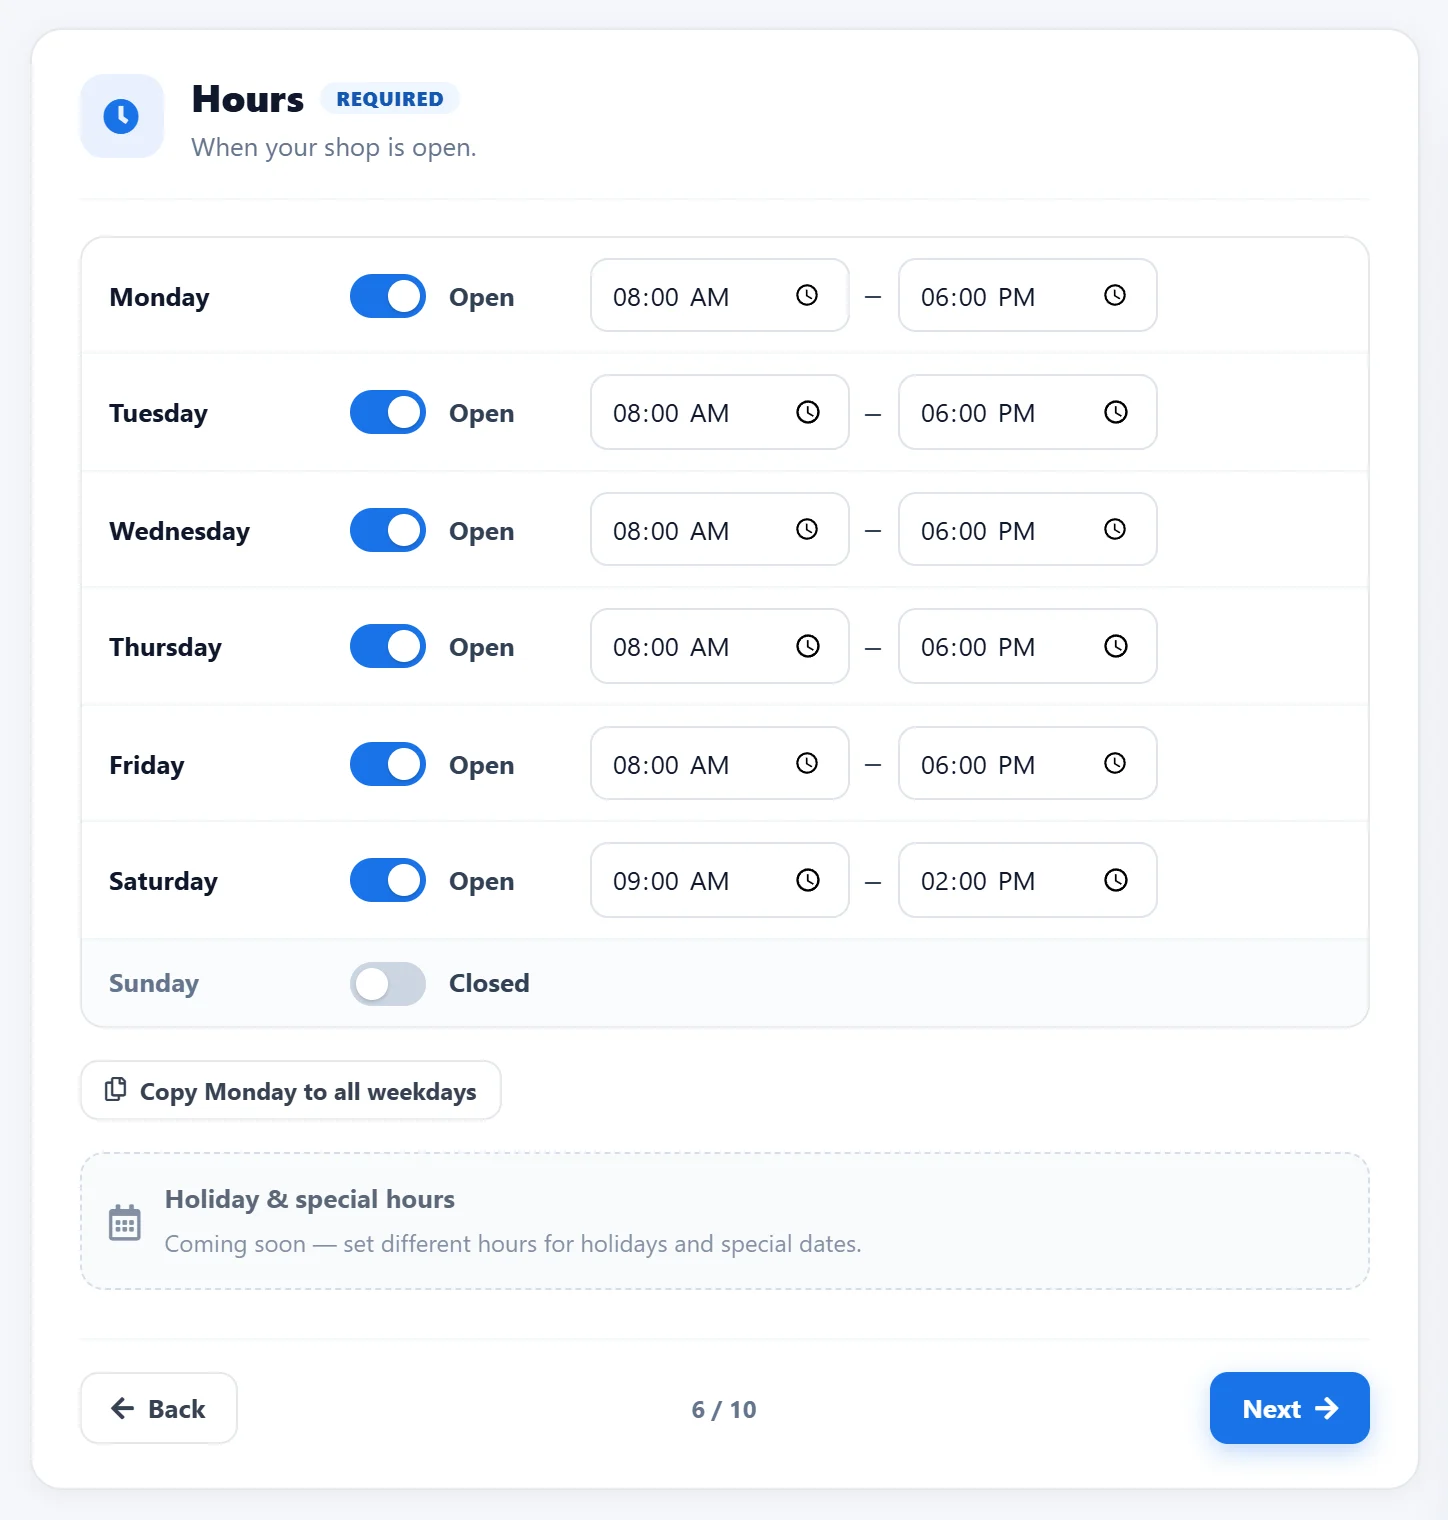Viewport: 1448px width, 1520px height.
Task: Click the 6 / 10 step indicator
Action: click(x=724, y=1409)
